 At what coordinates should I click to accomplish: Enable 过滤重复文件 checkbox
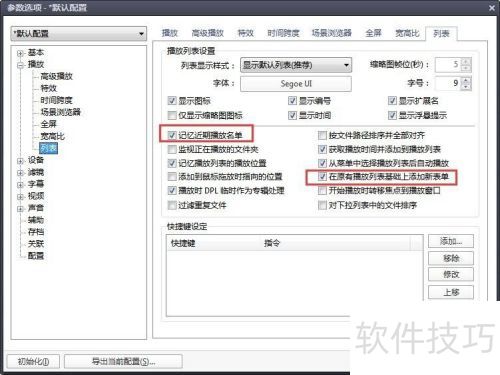172,205
